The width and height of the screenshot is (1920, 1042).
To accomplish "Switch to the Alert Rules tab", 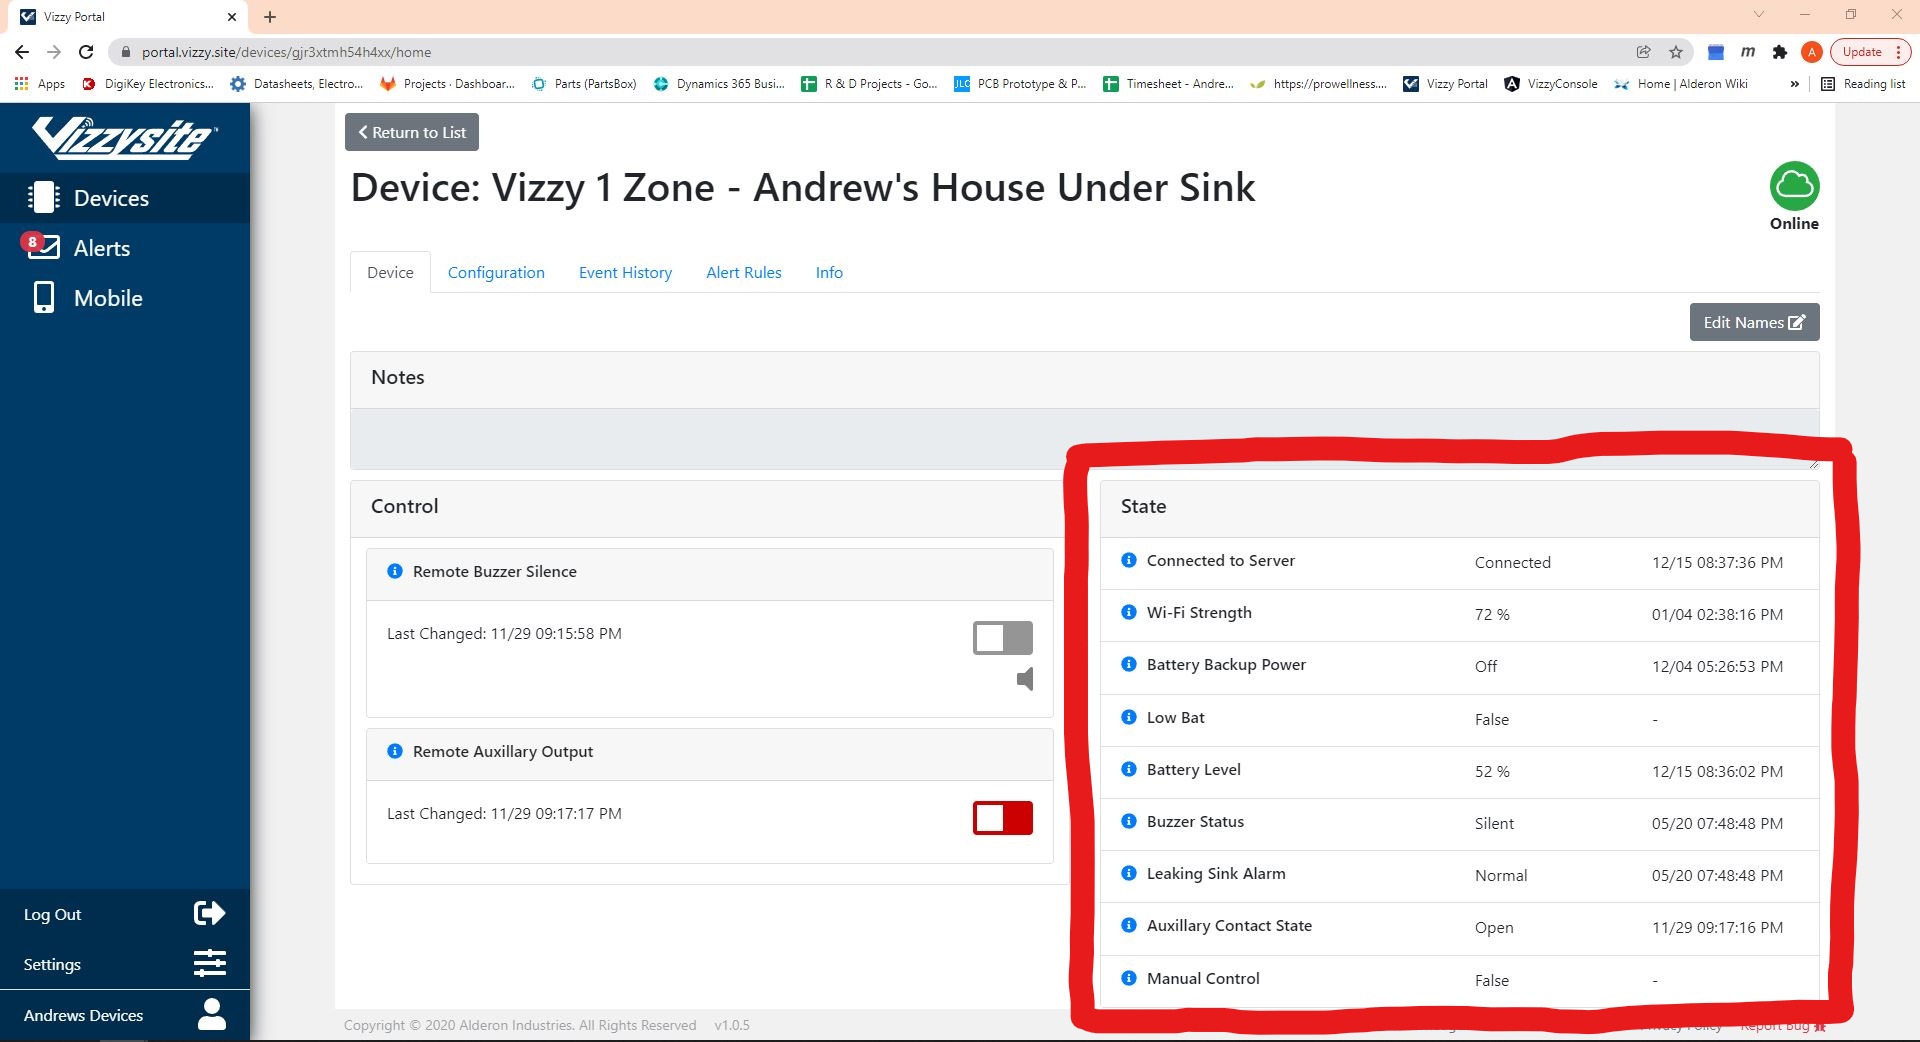I will coord(744,272).
